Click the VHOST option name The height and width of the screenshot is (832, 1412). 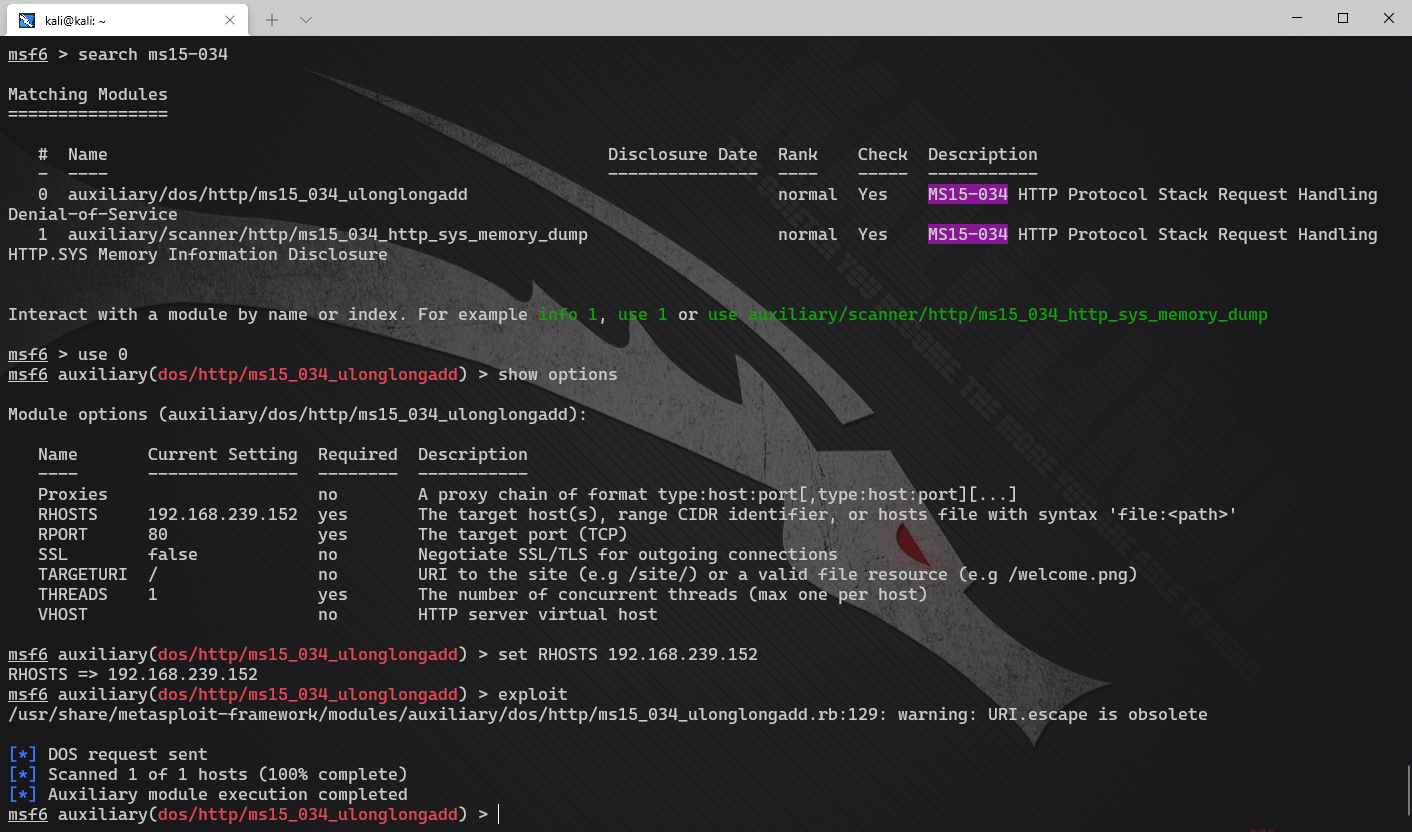pos(63,614)
